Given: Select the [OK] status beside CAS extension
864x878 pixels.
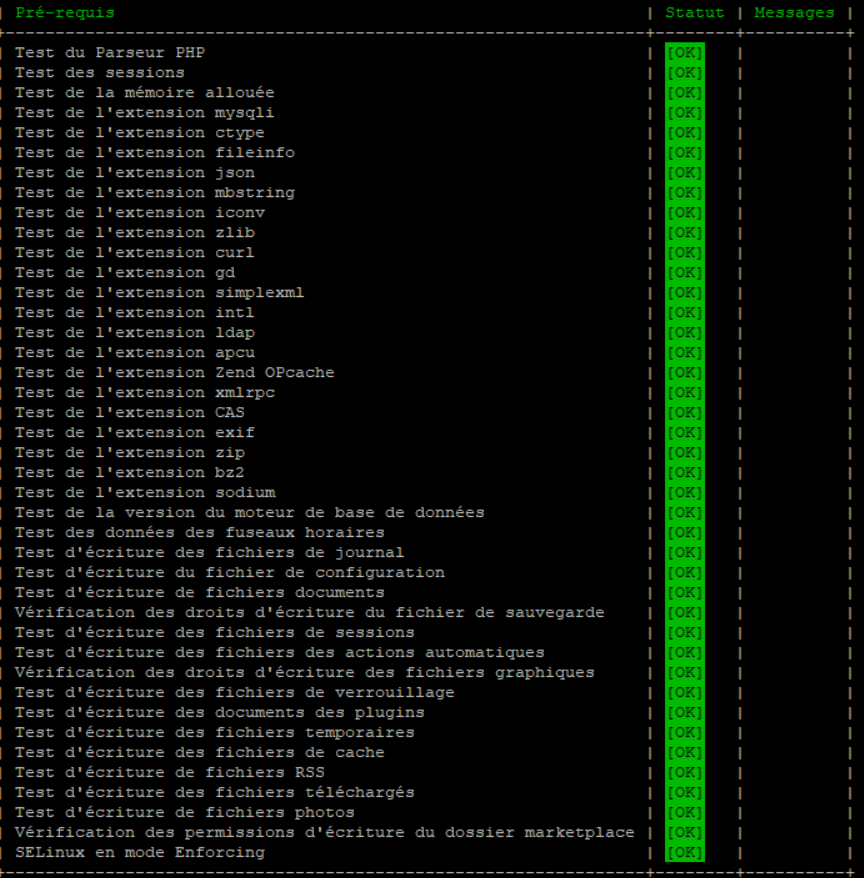Looking at the screenshot, I should click(685, 413).
